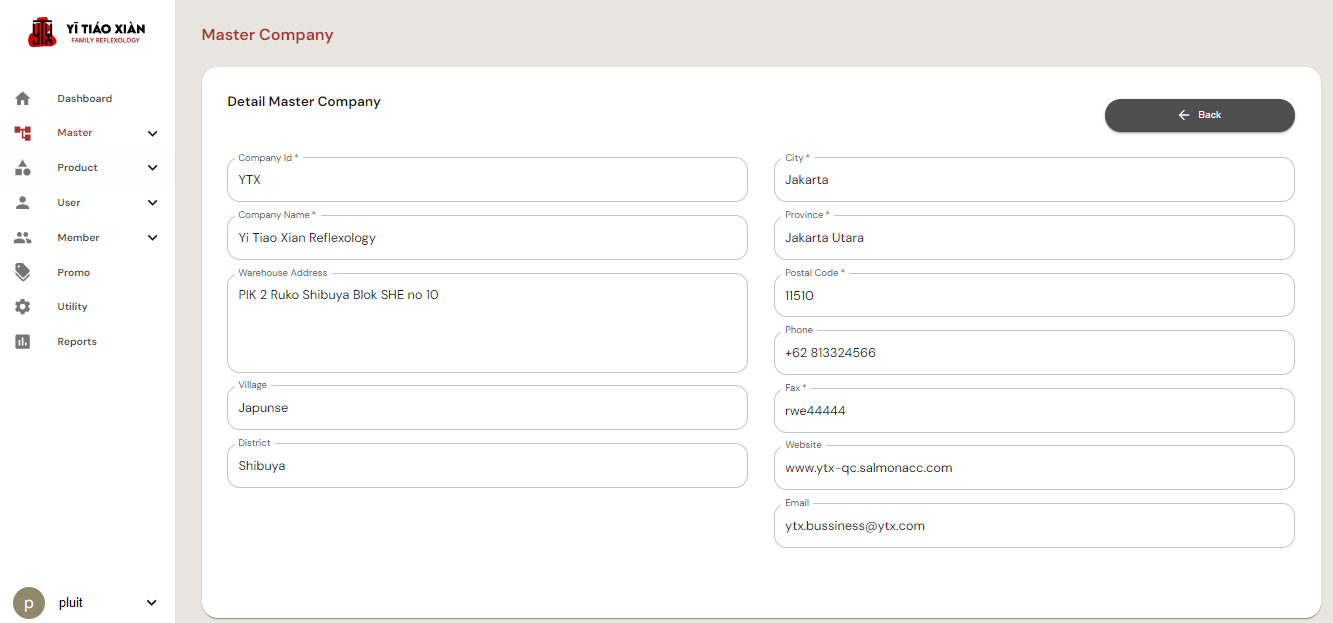The image size is (1333, 623).
Task: Click the Company Name field
Action: point(487,238)
